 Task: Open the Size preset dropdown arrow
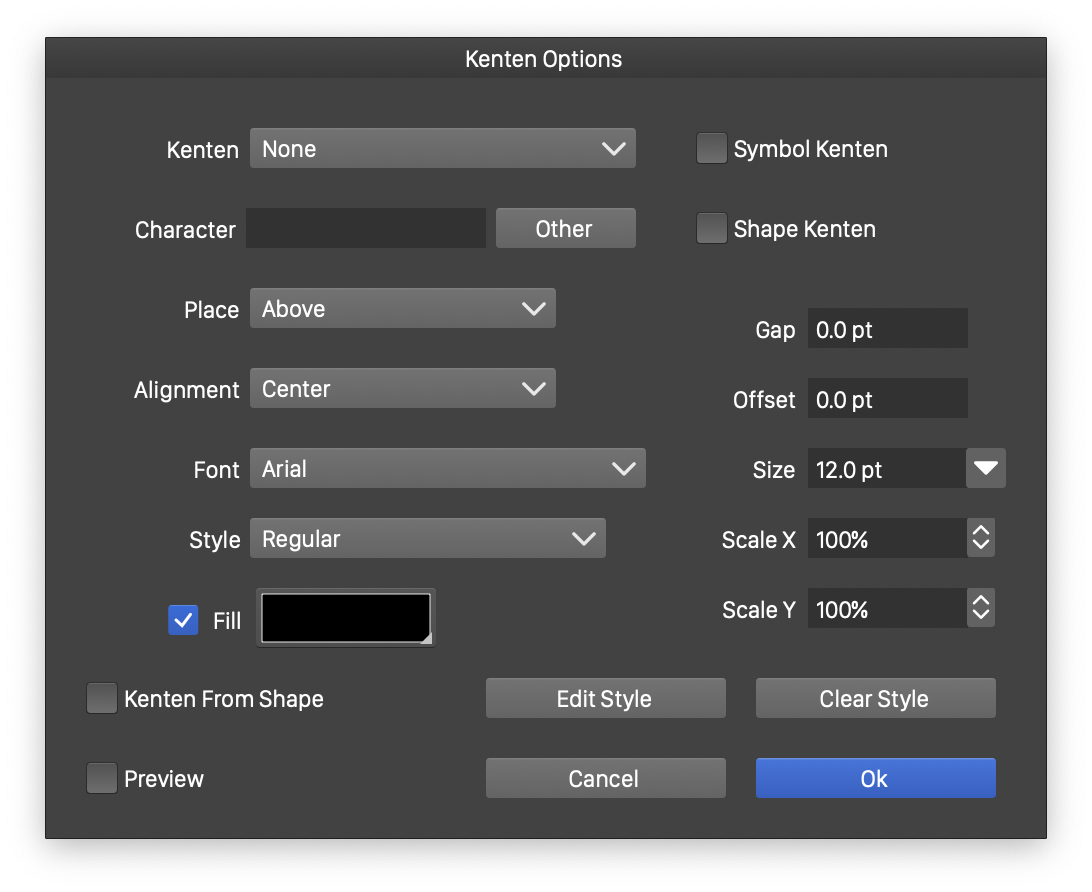tap(986, 469)
